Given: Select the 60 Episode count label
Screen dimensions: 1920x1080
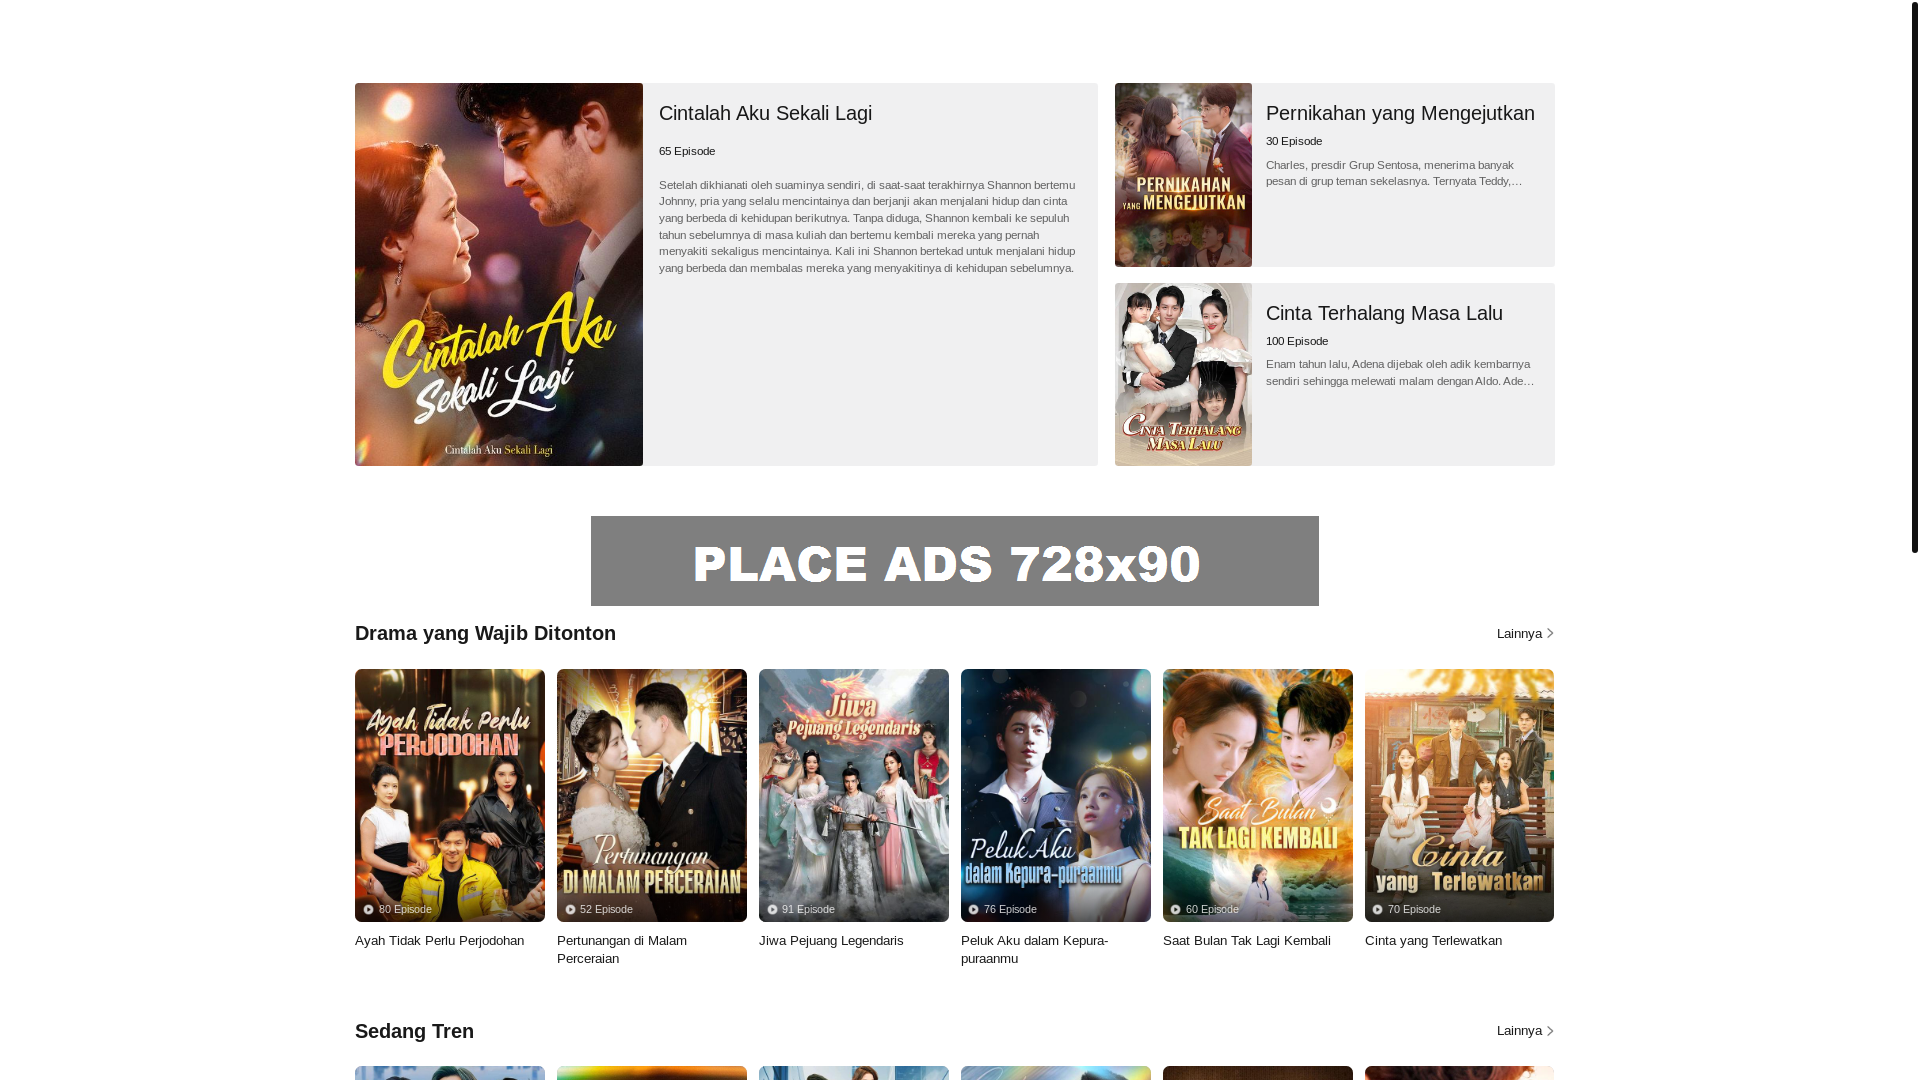Looking at the screenshot, I should click(x=1212, y=910).
